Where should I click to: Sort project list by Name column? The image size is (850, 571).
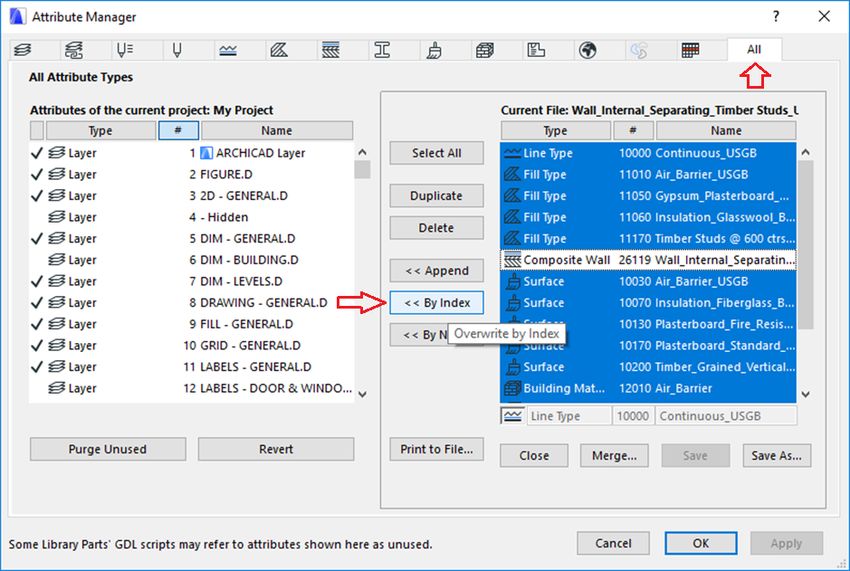(277, 131)
